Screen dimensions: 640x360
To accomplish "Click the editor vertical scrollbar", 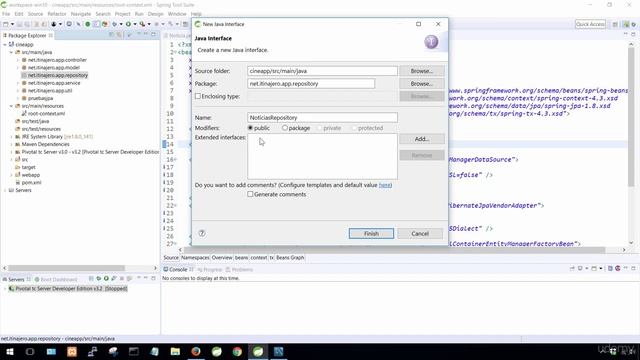I will [631, 118].
